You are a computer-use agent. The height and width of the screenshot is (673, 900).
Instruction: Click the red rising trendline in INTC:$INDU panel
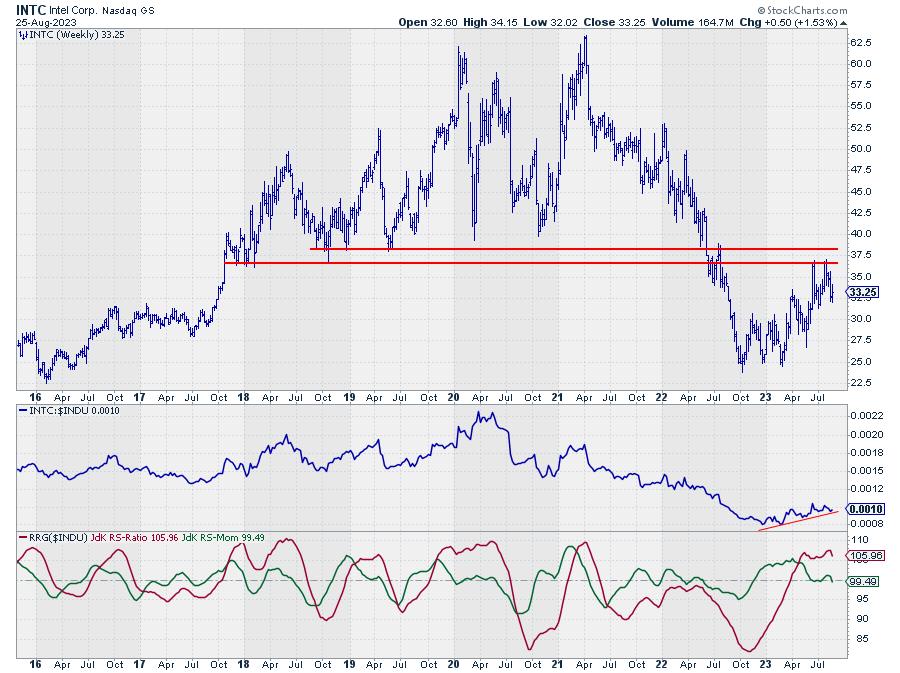798,520
